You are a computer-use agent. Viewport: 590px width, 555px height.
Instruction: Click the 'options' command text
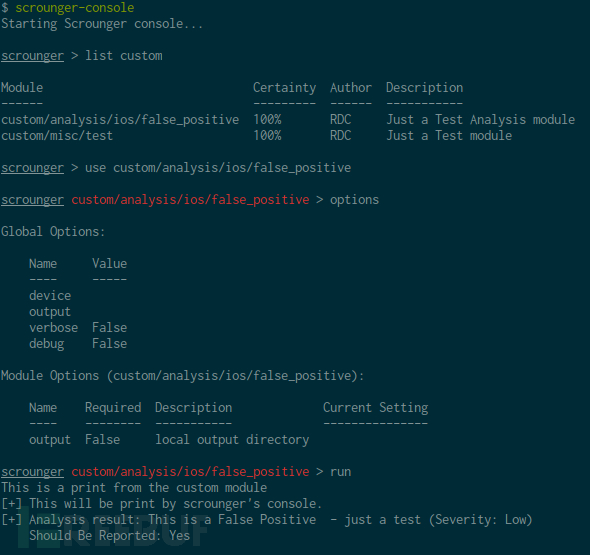(354, 200)
